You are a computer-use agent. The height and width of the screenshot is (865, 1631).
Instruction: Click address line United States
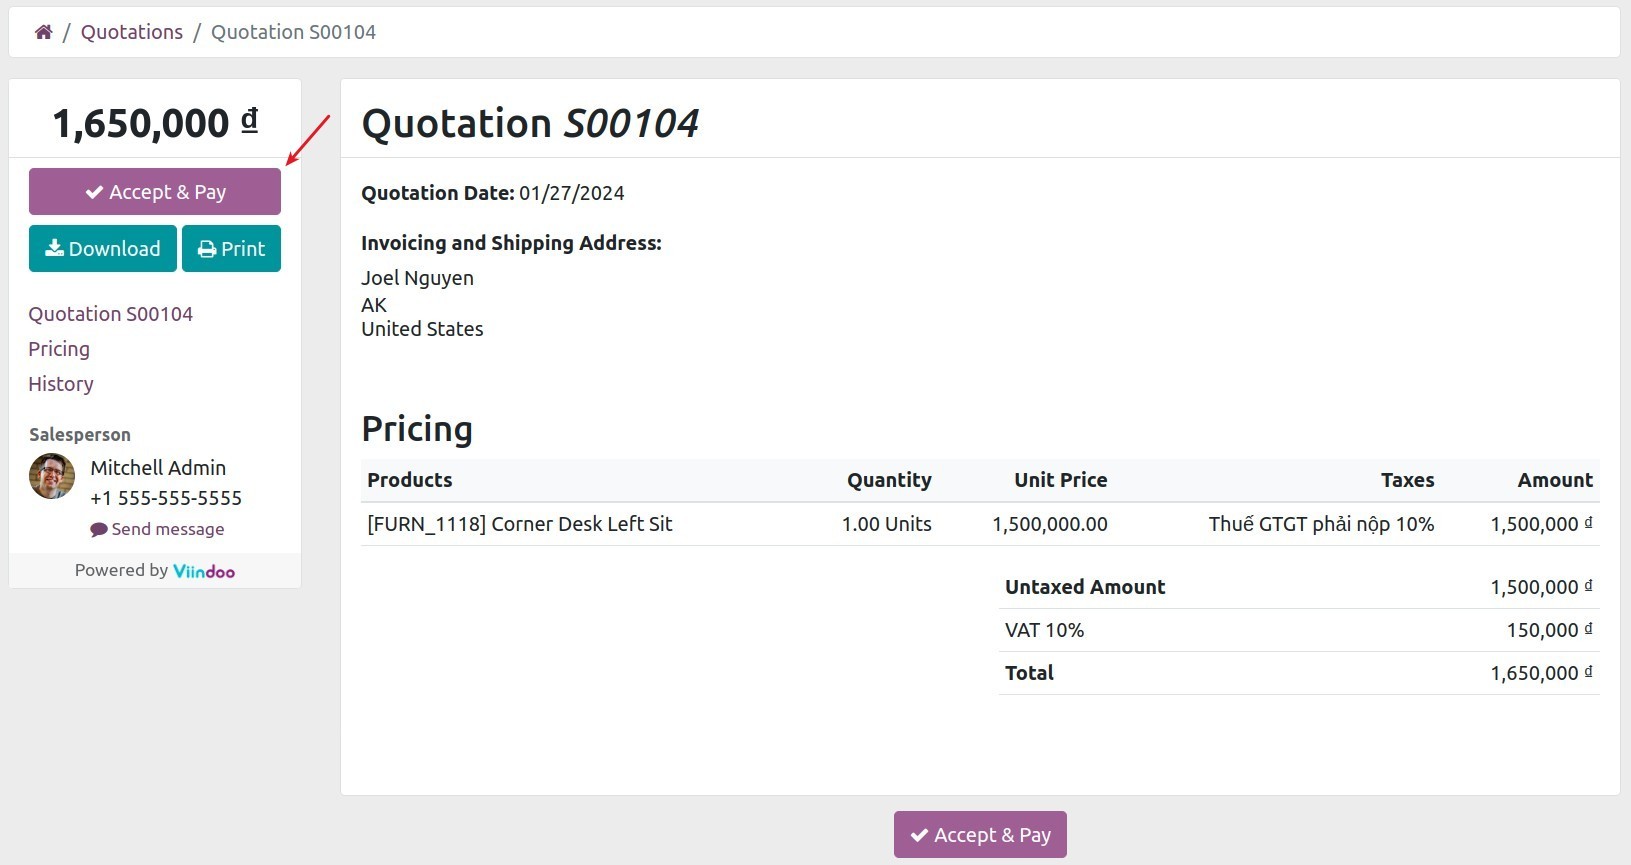422,329
